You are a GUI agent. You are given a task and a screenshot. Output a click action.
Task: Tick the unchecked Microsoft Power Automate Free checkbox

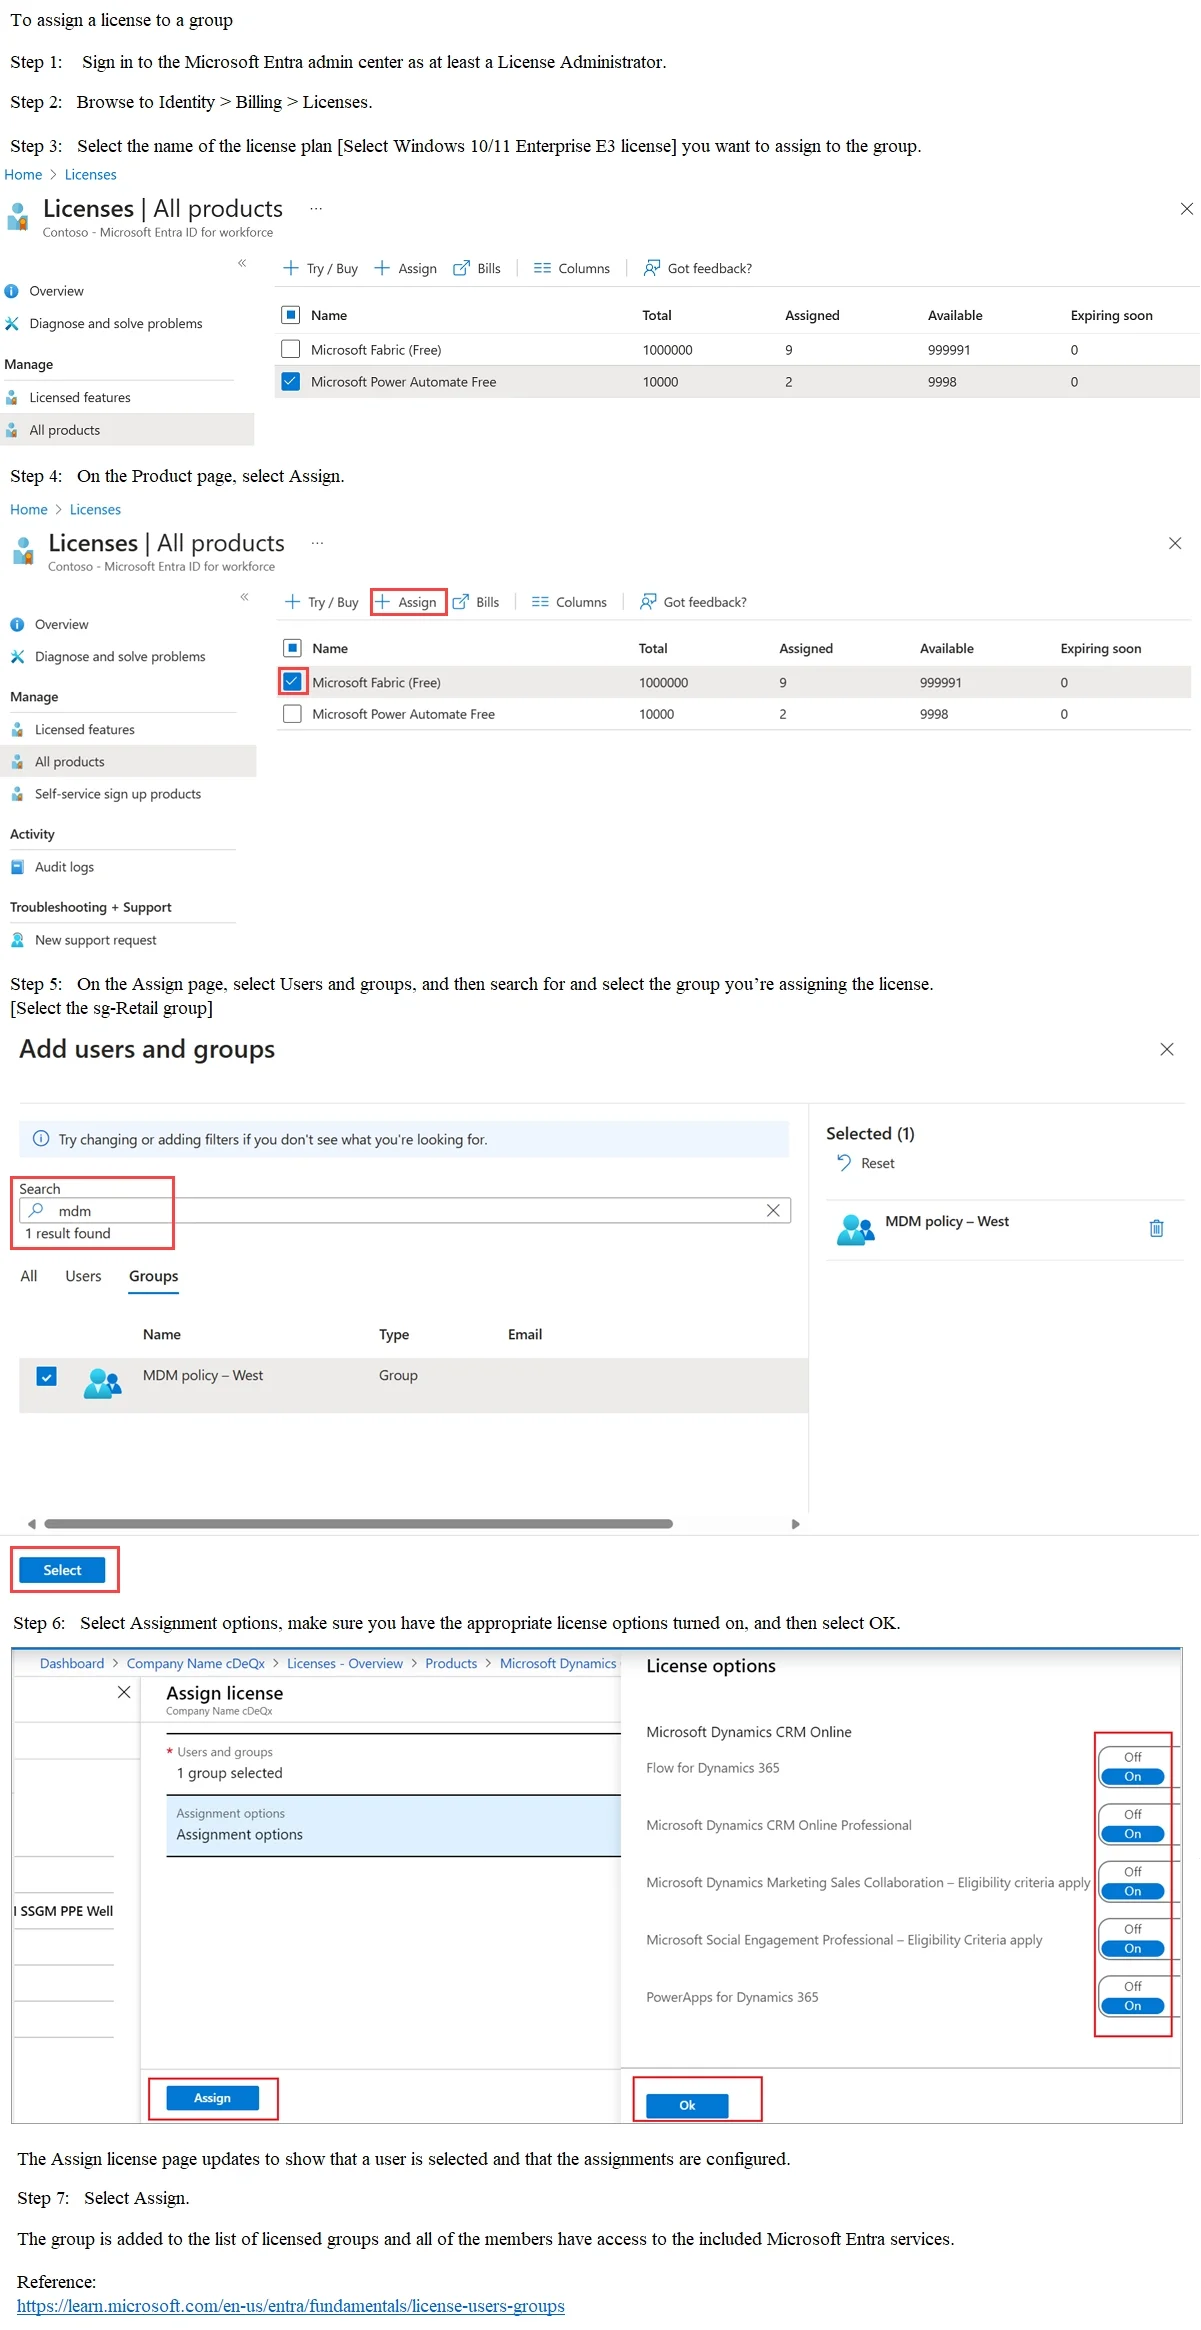(x=292, y=714)
